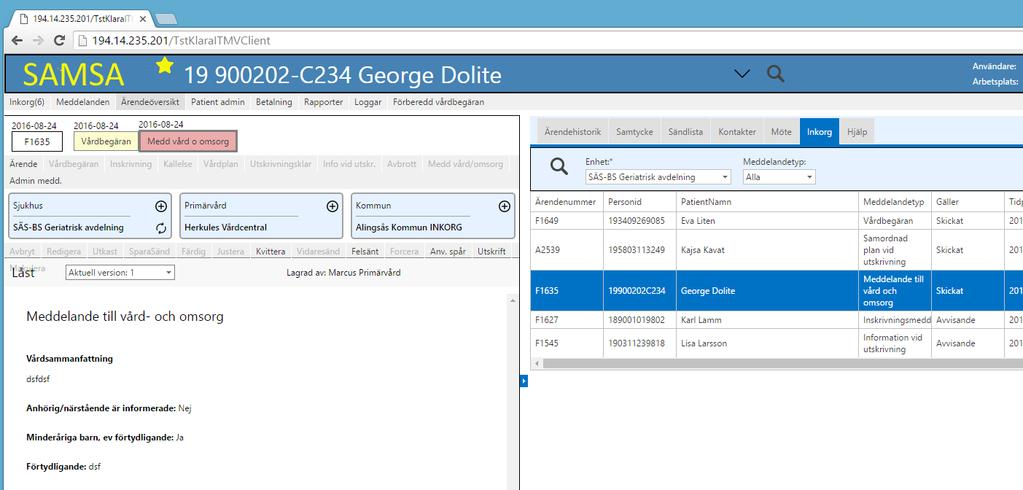Select row A2539 Kajsa Kavat
Image resolution: width=1023 pixels, height=490 pixels.
tap(776, 250)
